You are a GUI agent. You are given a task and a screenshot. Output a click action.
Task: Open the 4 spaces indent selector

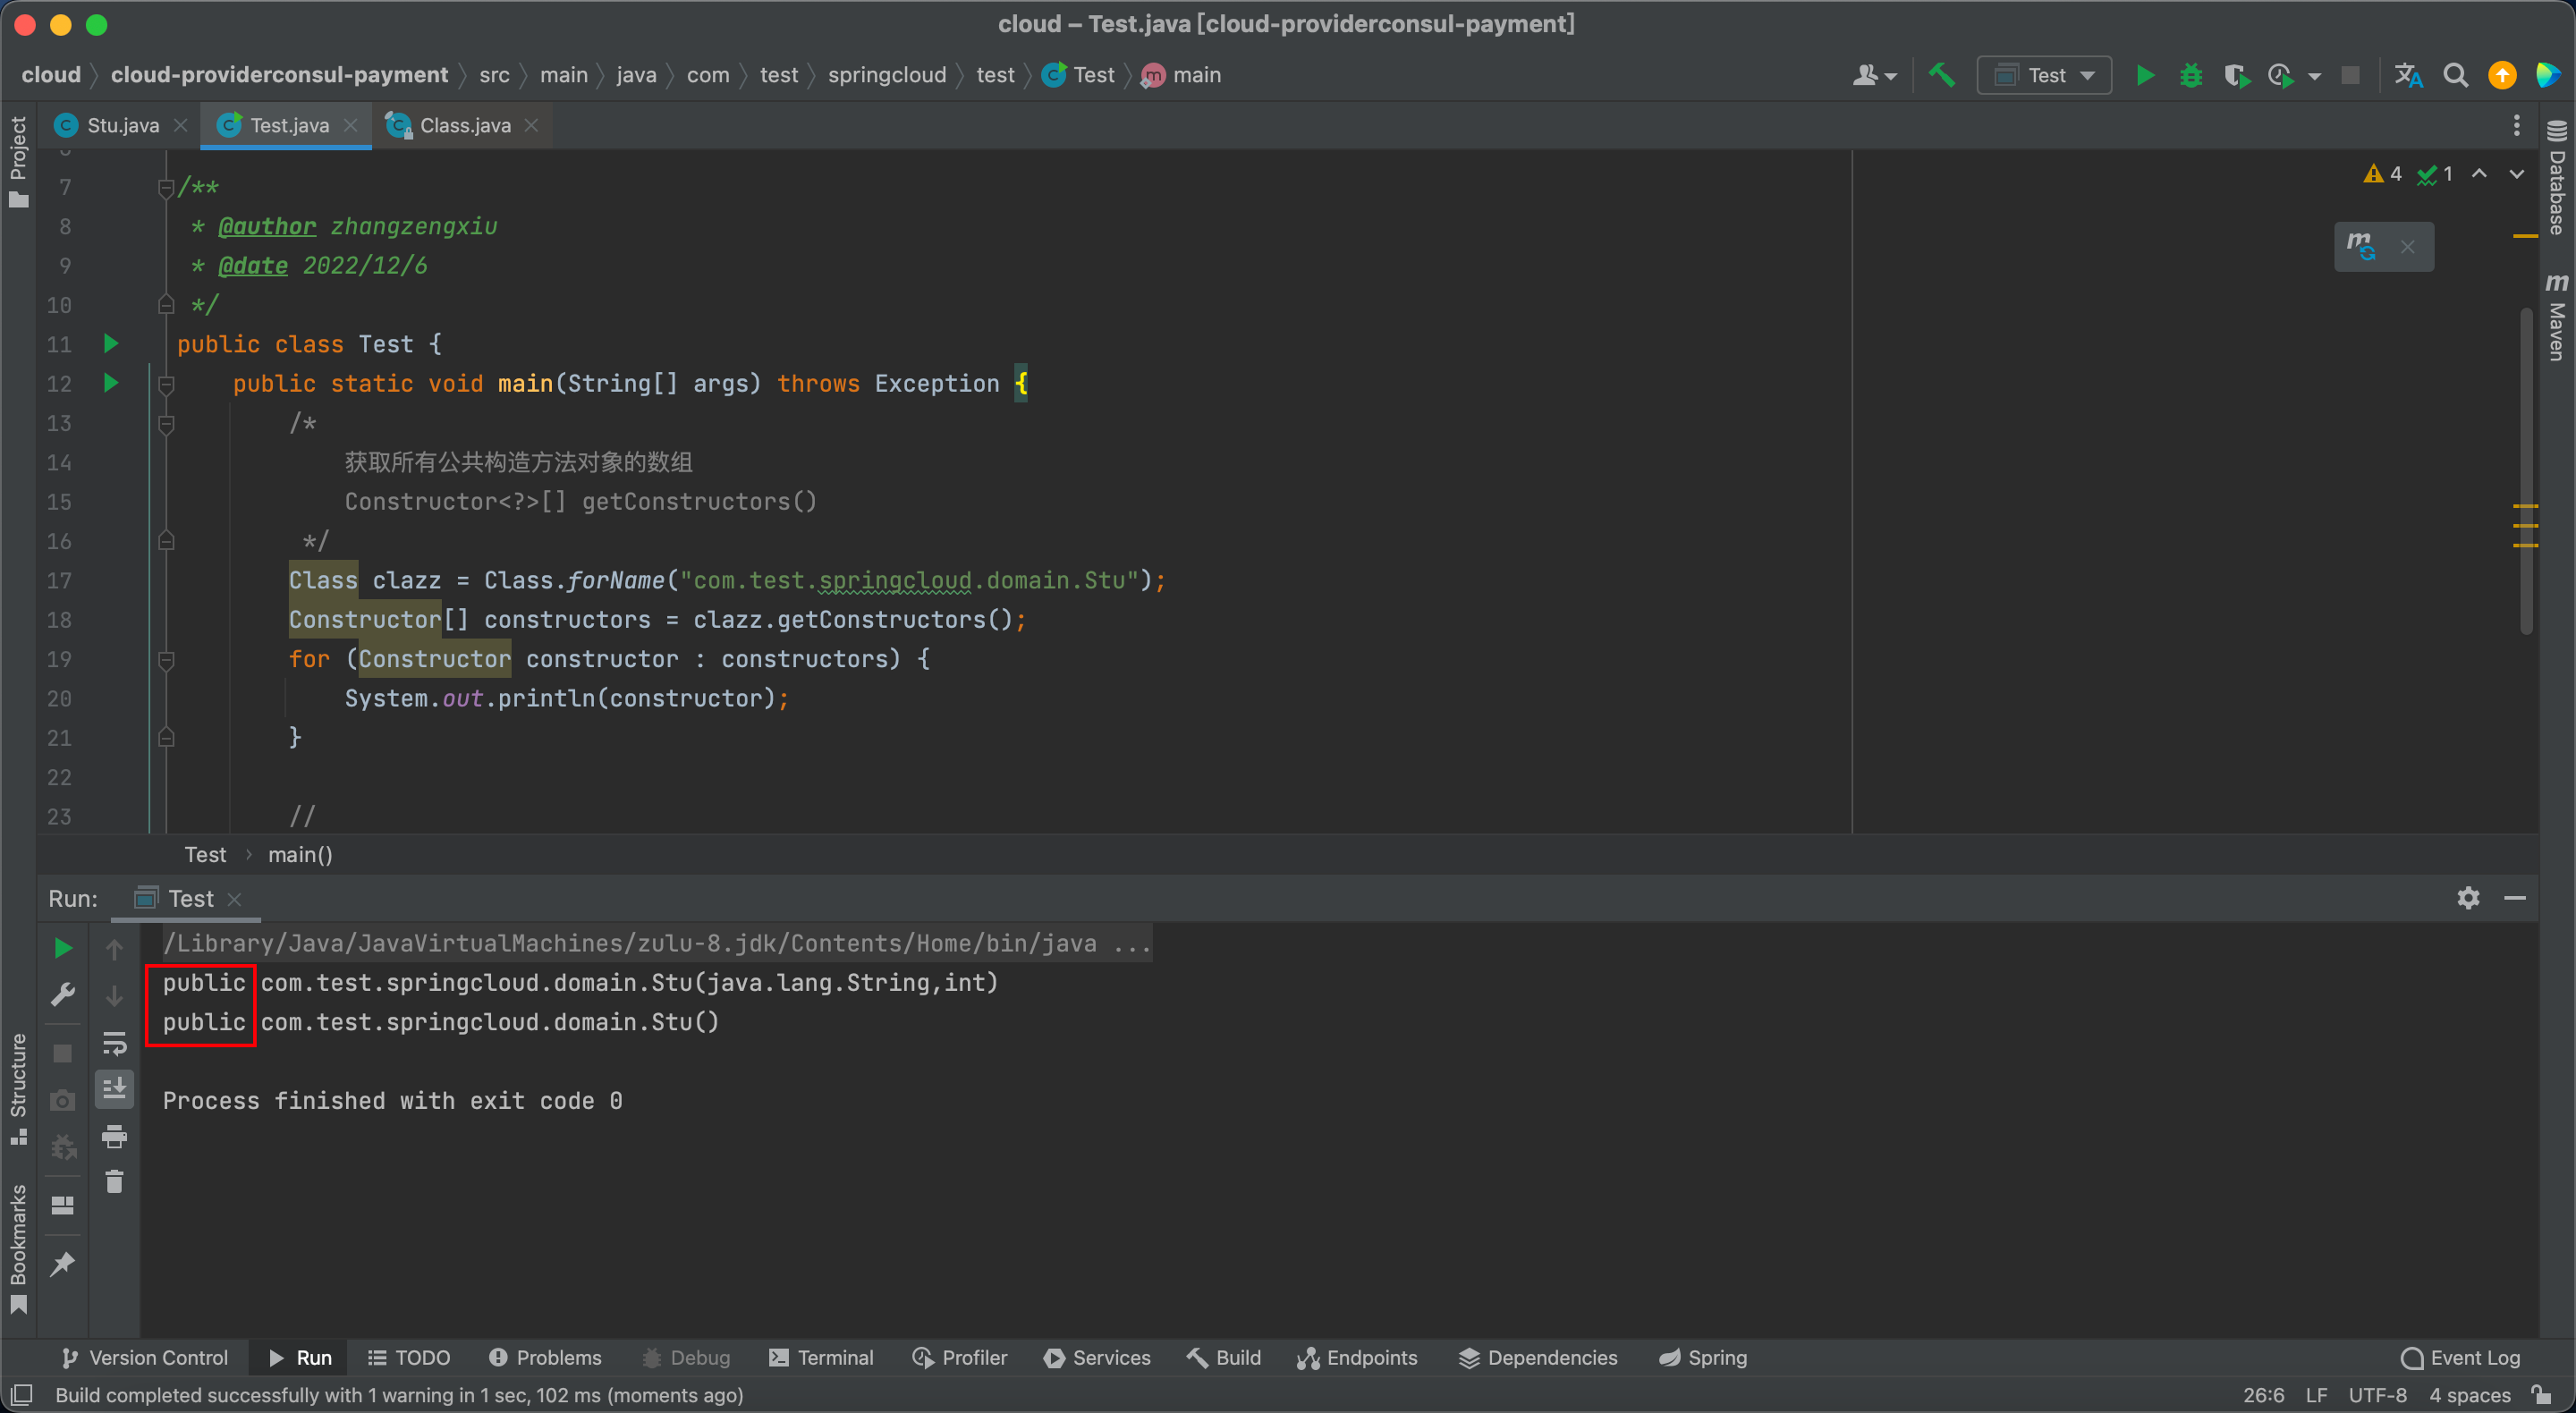click(x=2469, y=1394)
